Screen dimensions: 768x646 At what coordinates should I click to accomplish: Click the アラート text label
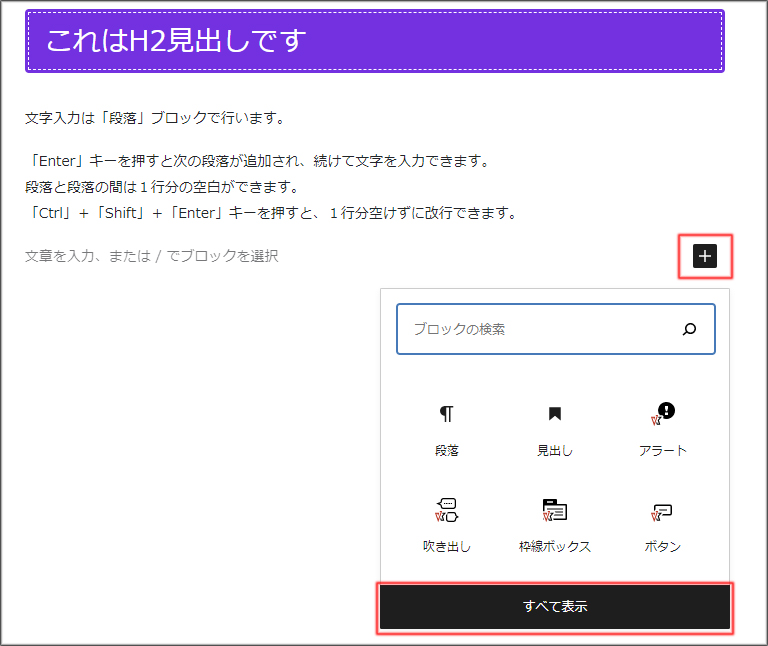click(663, 451)
